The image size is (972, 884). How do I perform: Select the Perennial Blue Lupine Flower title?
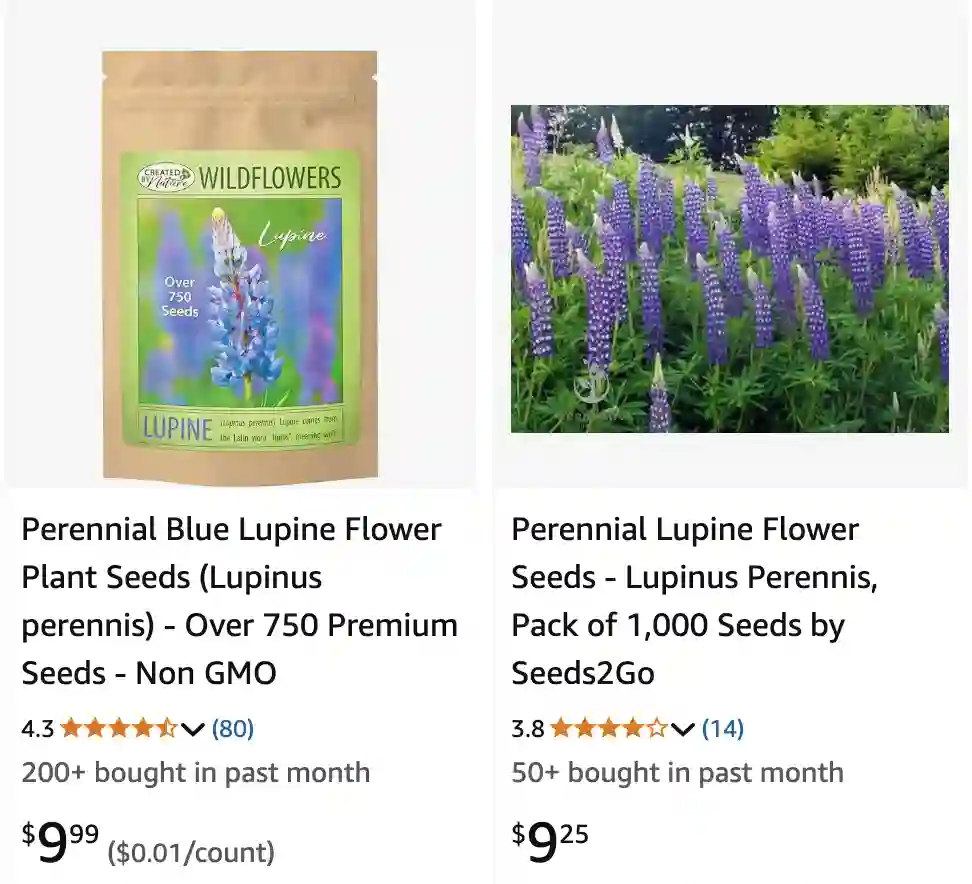tap(238, 601)
